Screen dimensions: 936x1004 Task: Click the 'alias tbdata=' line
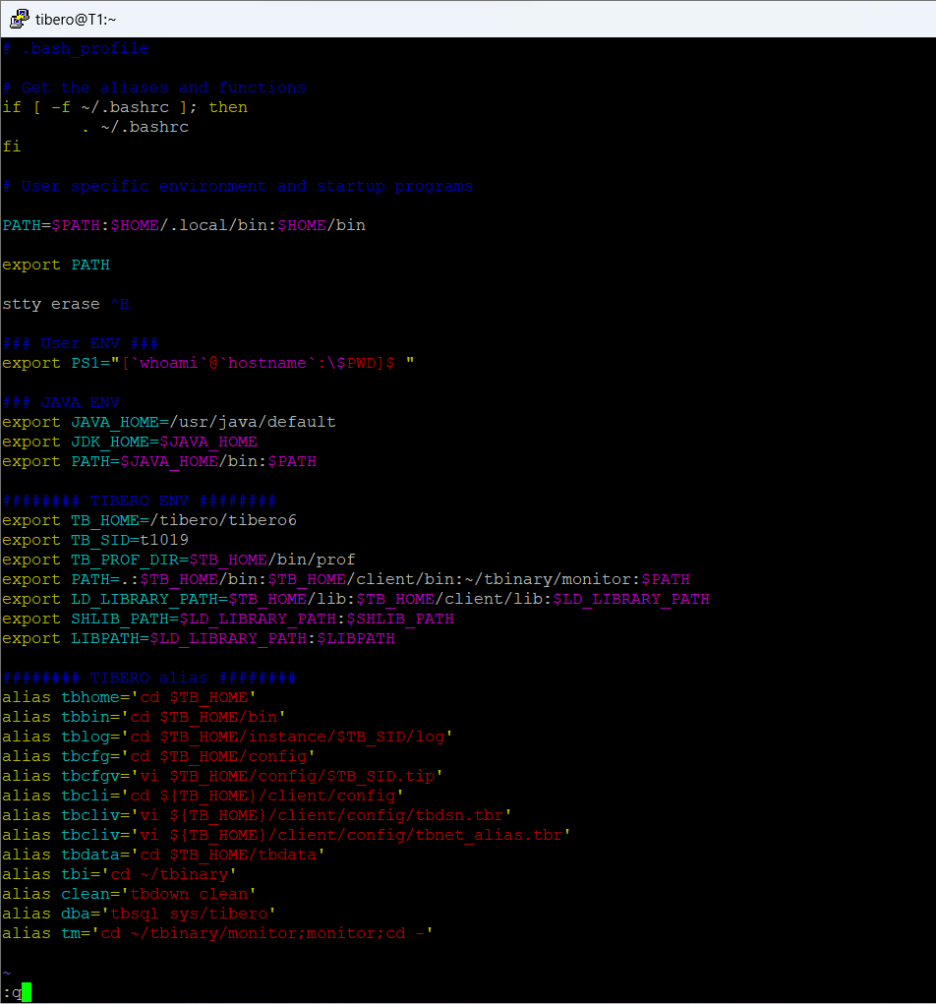164,855
